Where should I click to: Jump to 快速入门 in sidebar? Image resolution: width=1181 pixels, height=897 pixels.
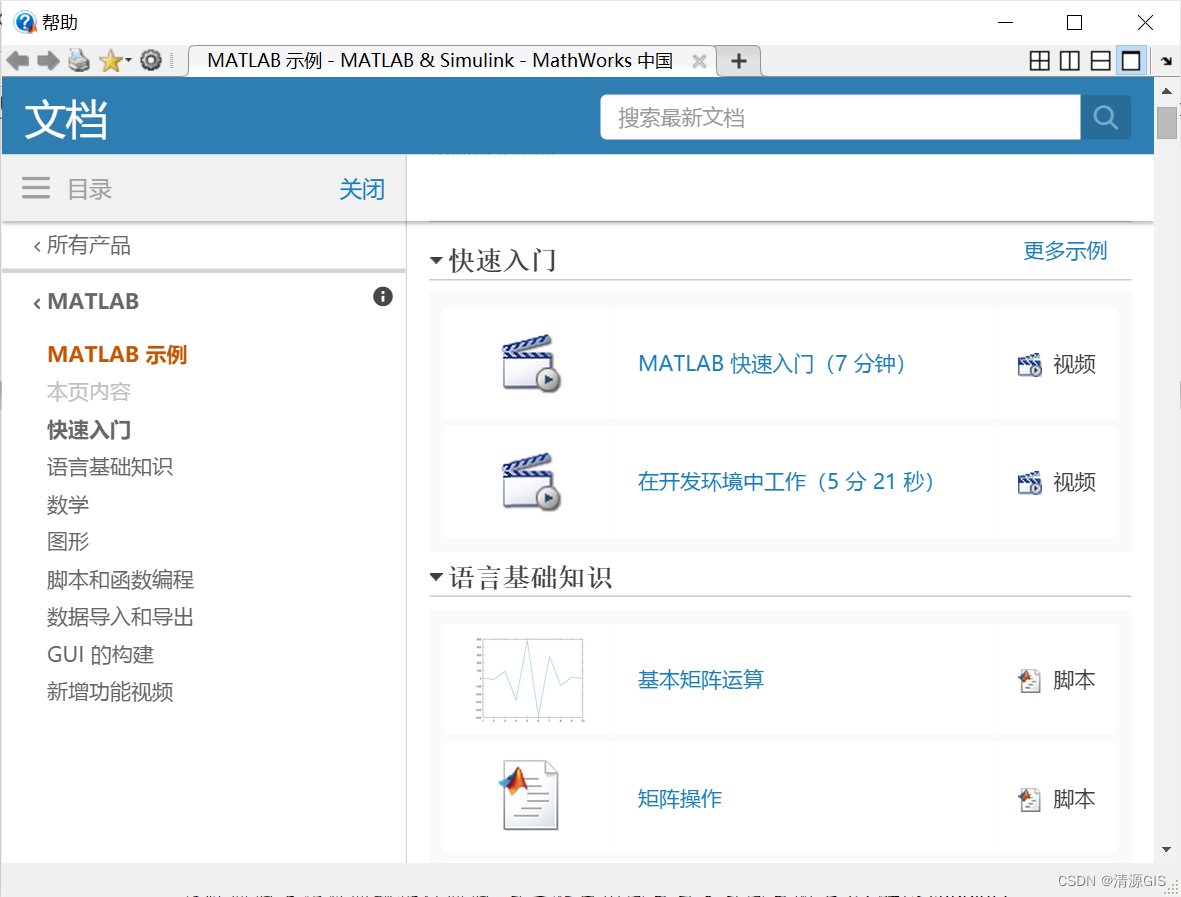point(89,430)
